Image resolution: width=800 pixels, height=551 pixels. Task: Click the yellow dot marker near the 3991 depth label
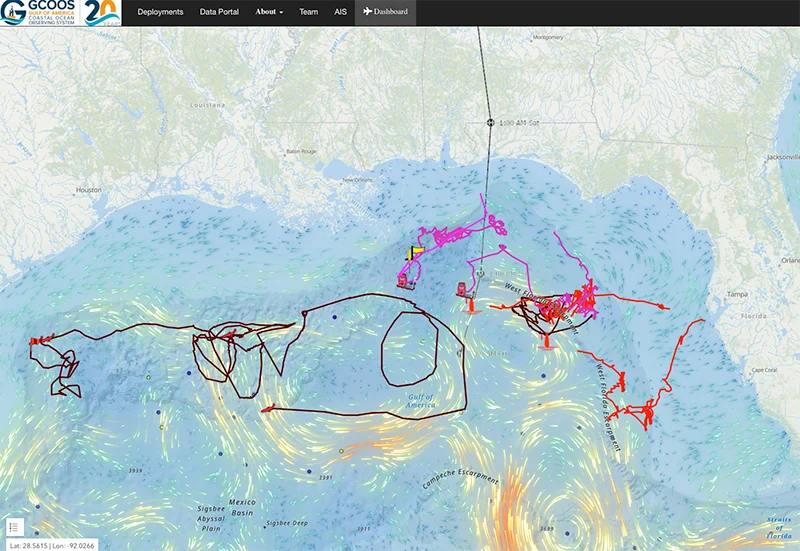(x=341, y=451)
